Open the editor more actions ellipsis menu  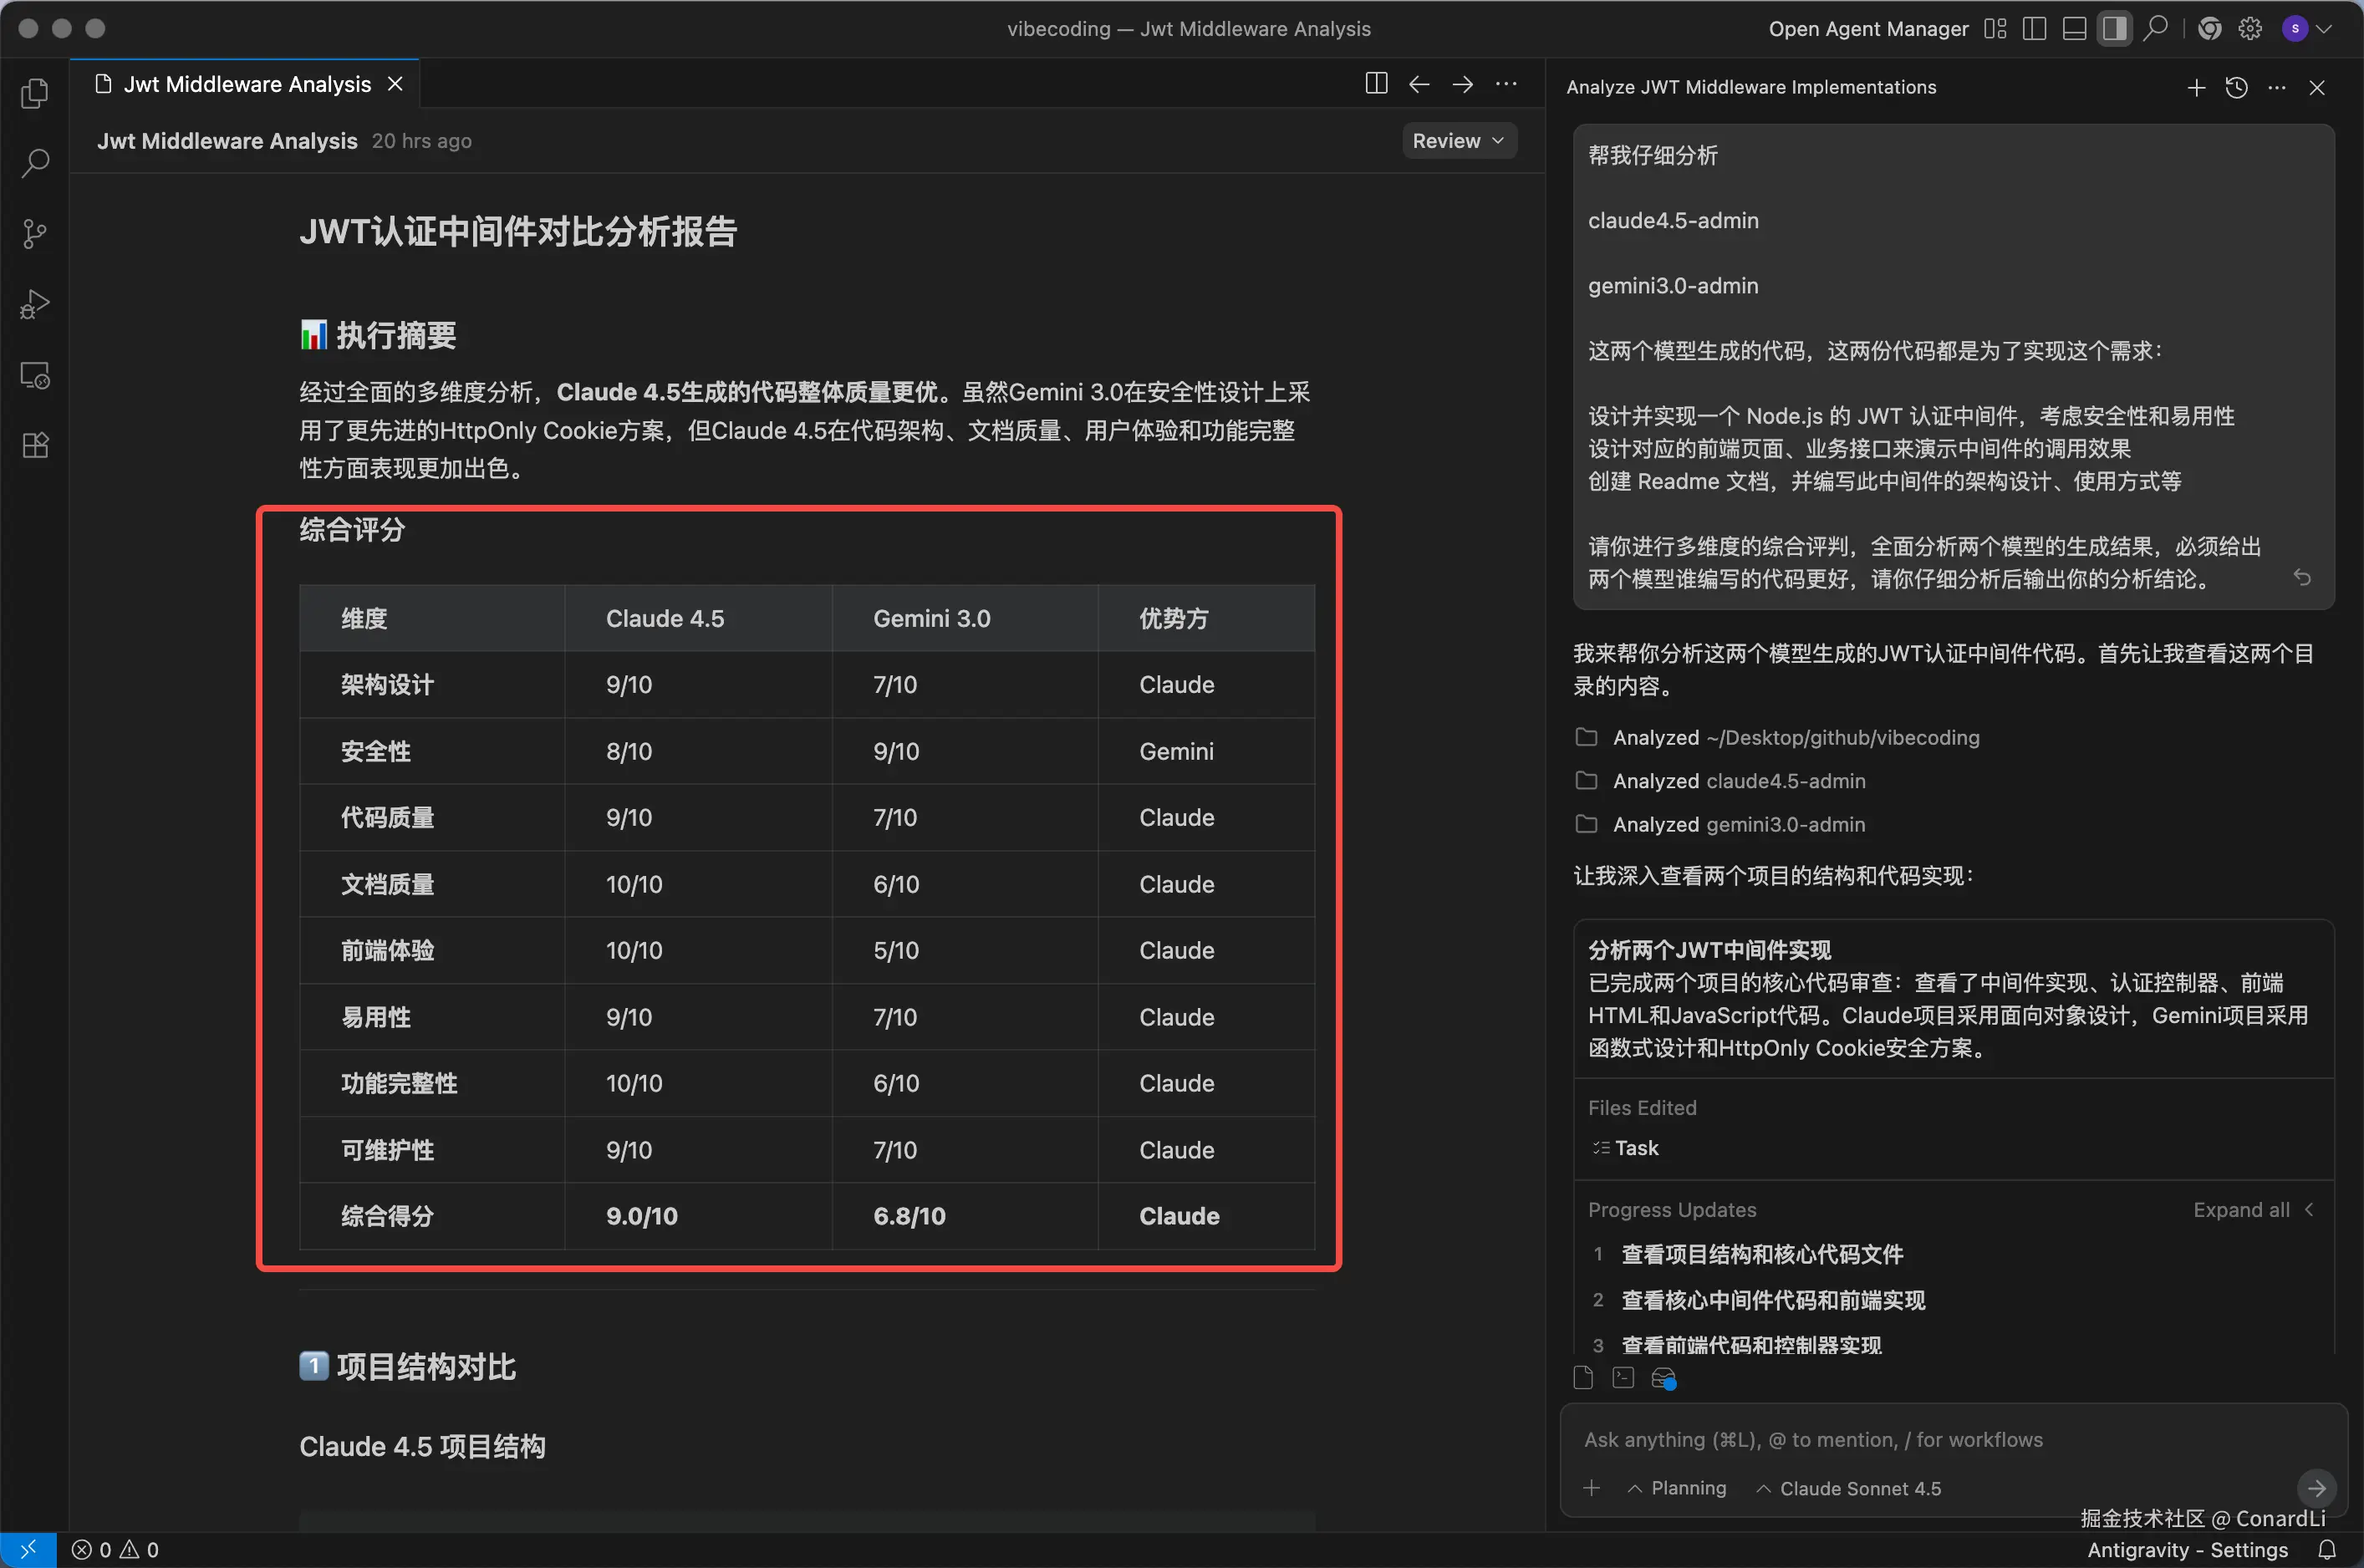point(1506,84)
